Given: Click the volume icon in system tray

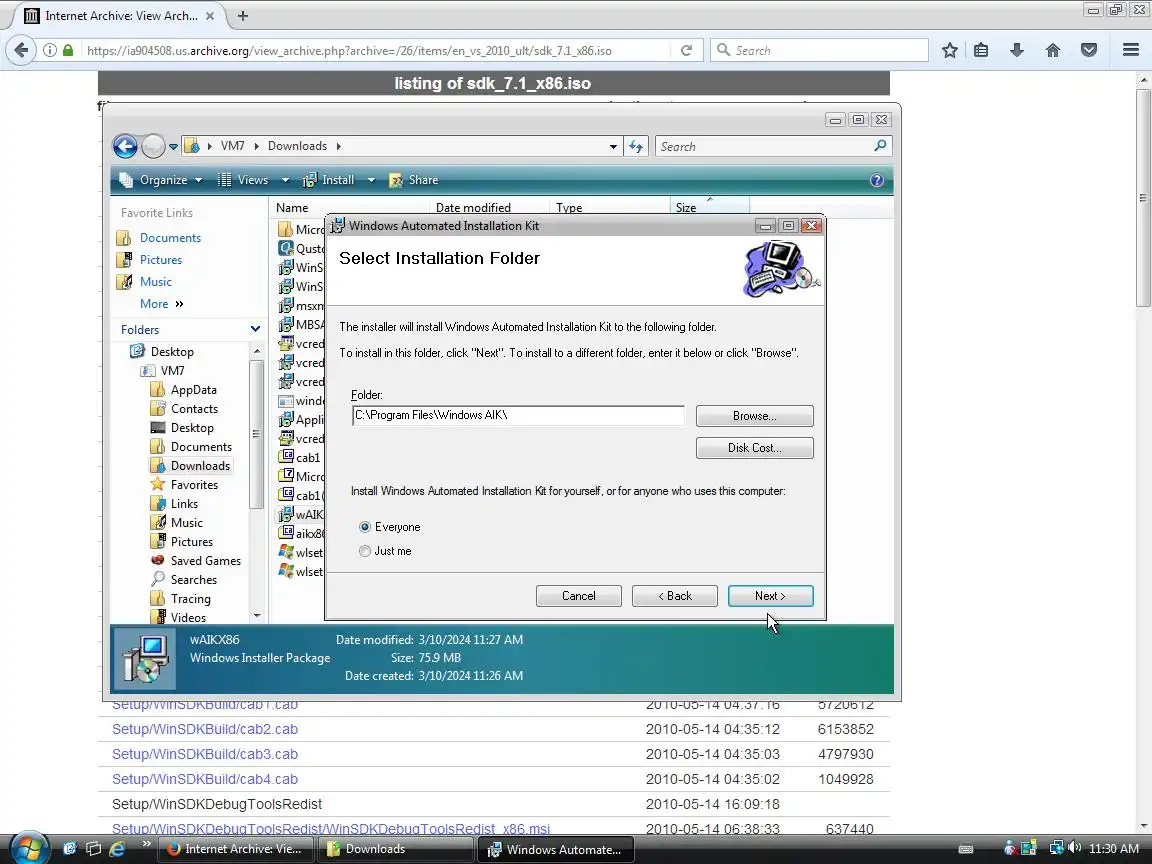Looking at the screenshot, I should pyautogui.click(x=1075, y=848).
